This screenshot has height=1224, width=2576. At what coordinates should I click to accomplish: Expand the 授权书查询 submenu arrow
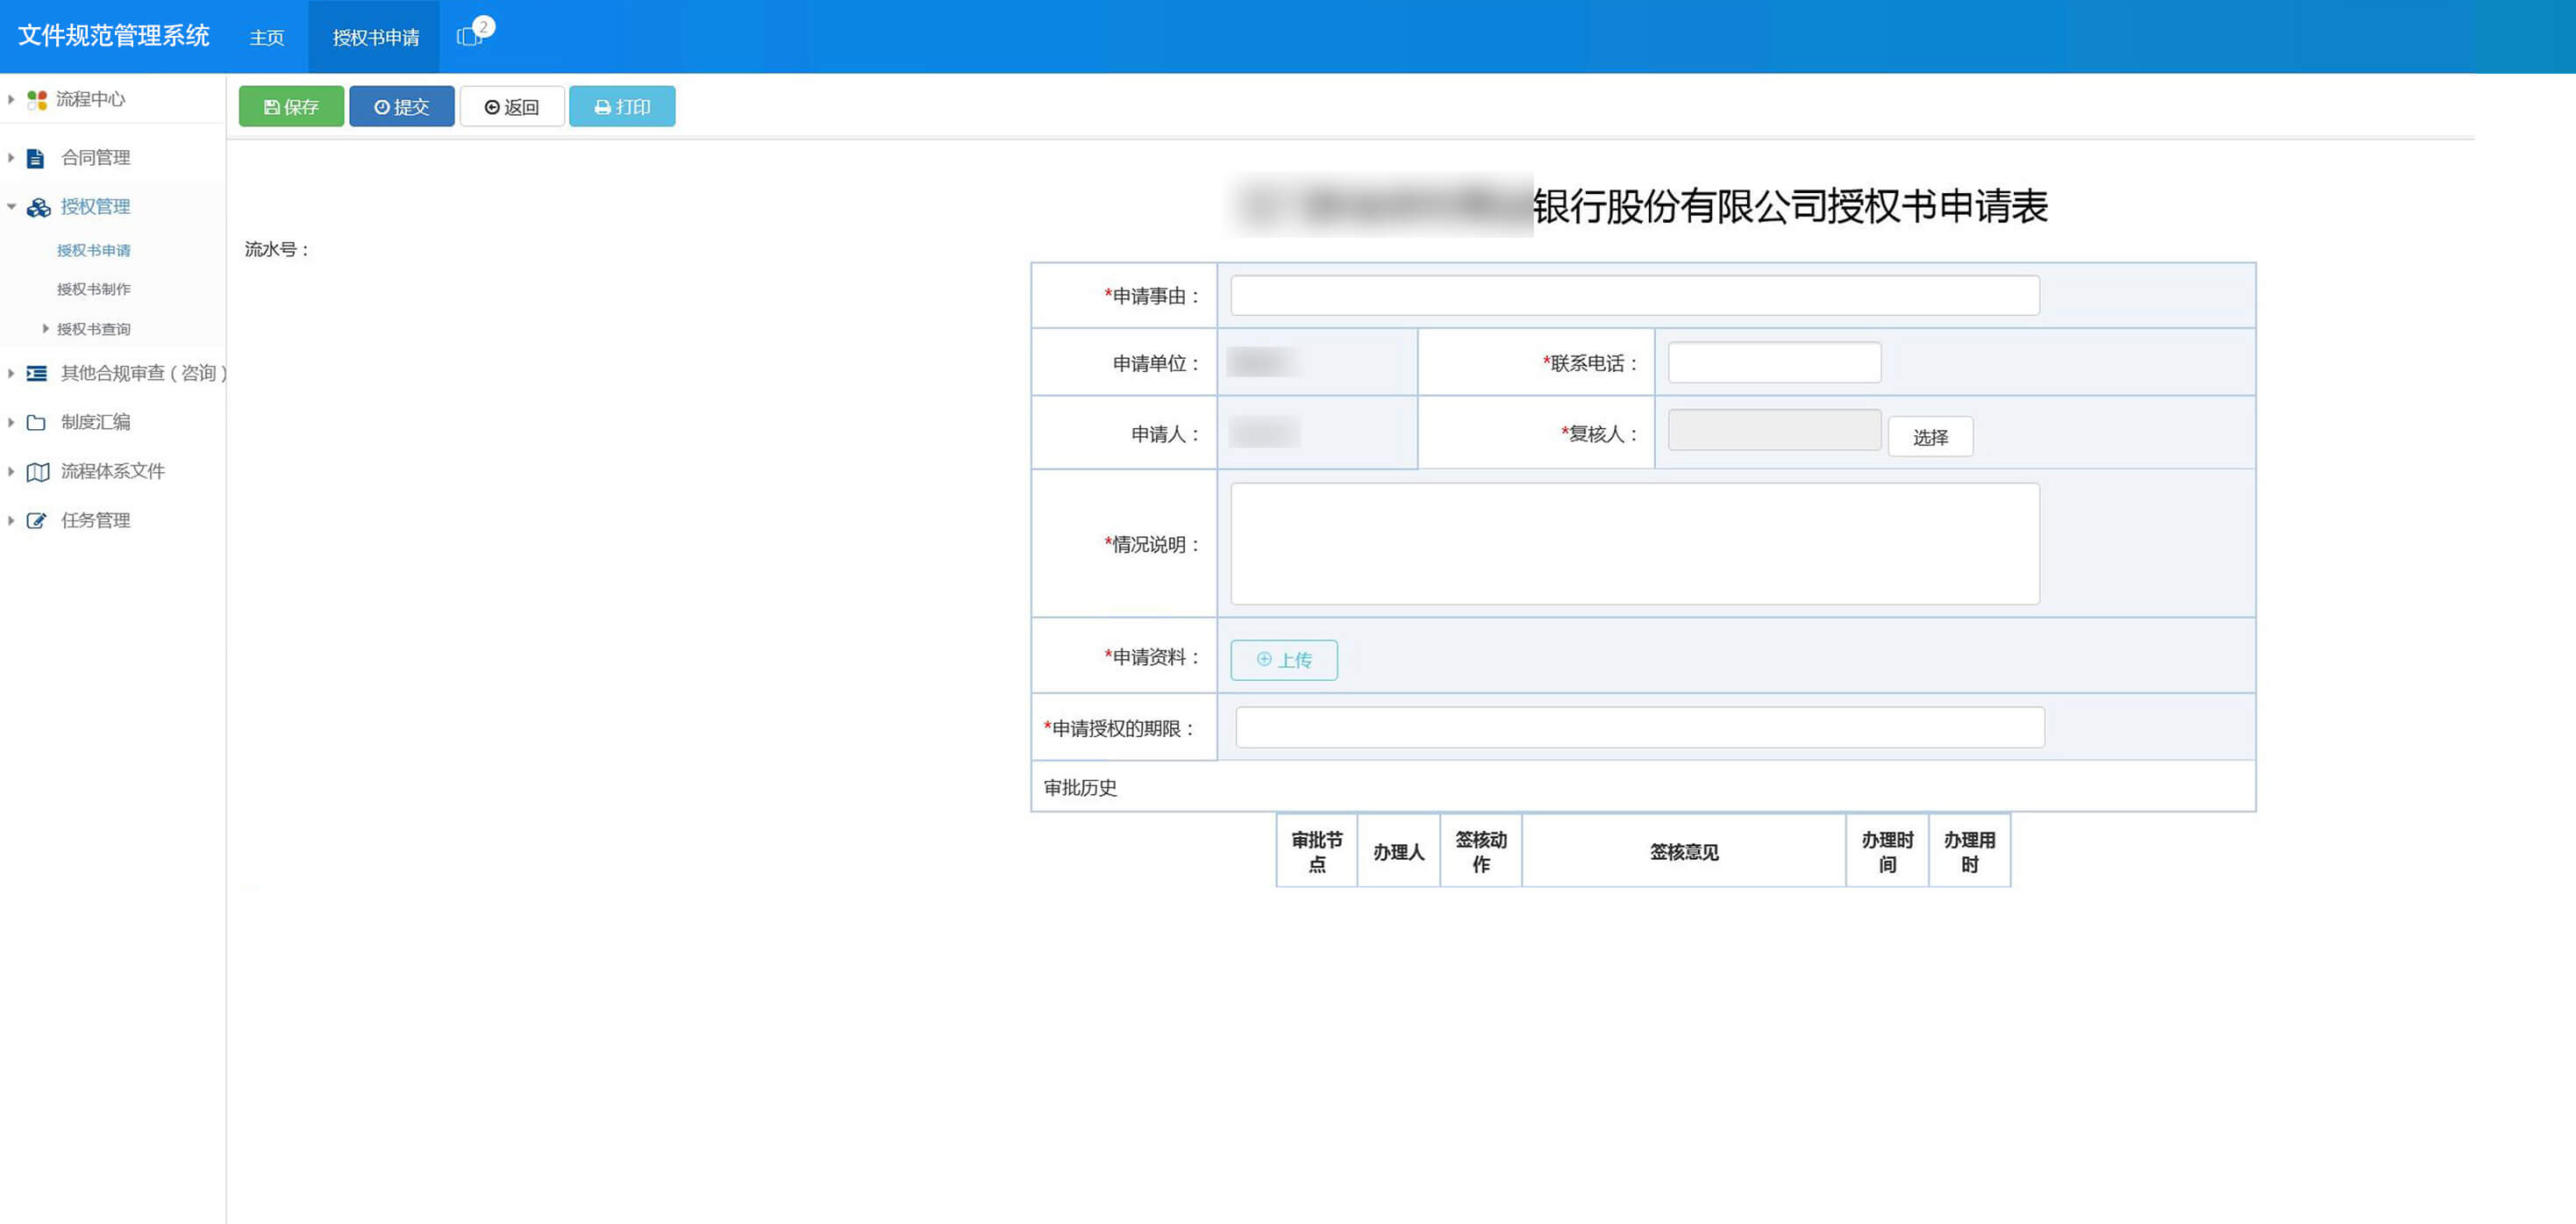pyautogui.click(x=45, y=328)
